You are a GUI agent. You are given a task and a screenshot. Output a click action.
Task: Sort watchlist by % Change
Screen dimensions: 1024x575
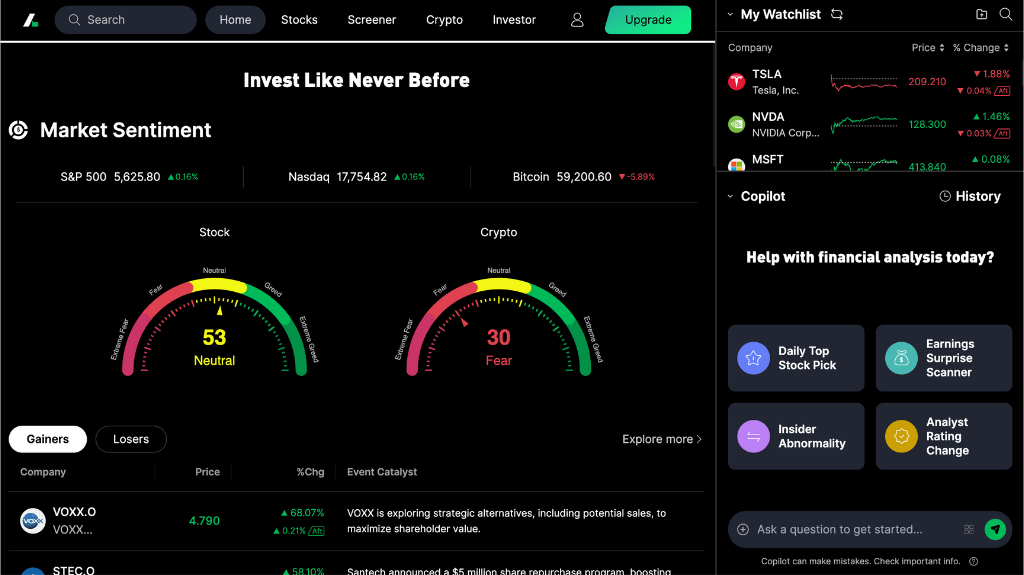coord(980,48)
